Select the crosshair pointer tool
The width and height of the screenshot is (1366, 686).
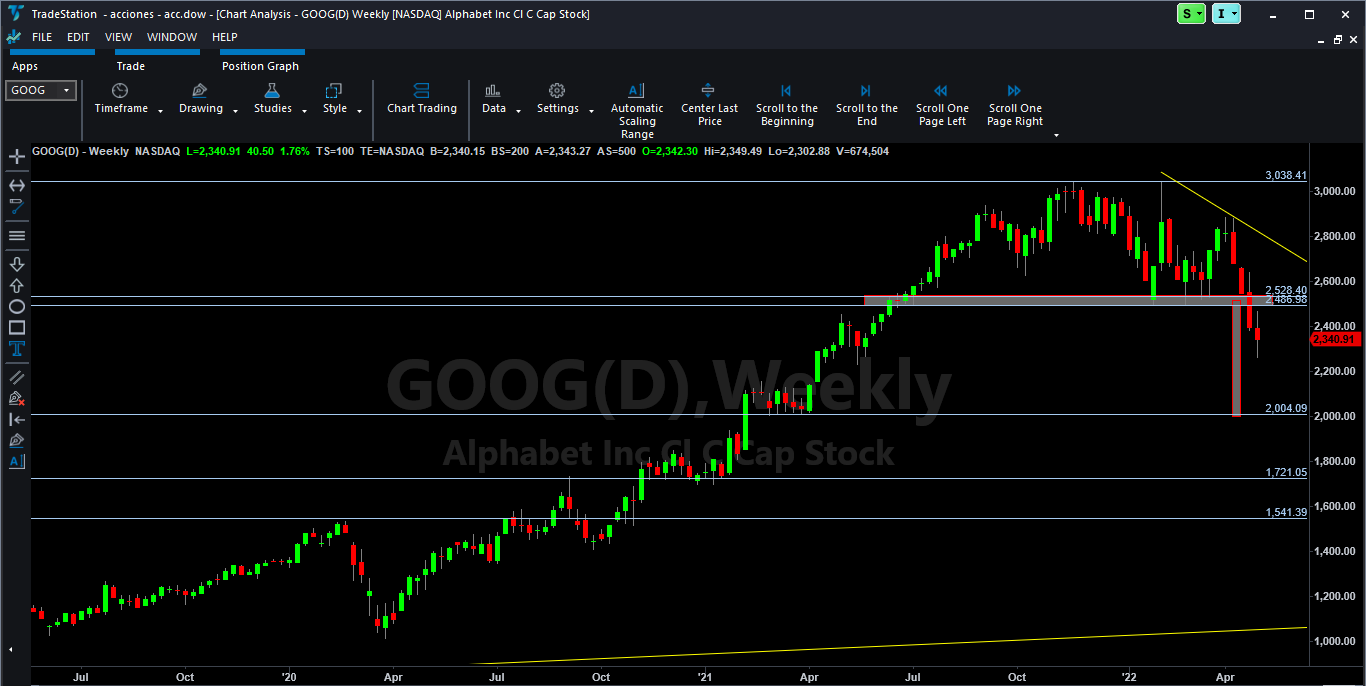pyautogui.click(x=17, y=157)
